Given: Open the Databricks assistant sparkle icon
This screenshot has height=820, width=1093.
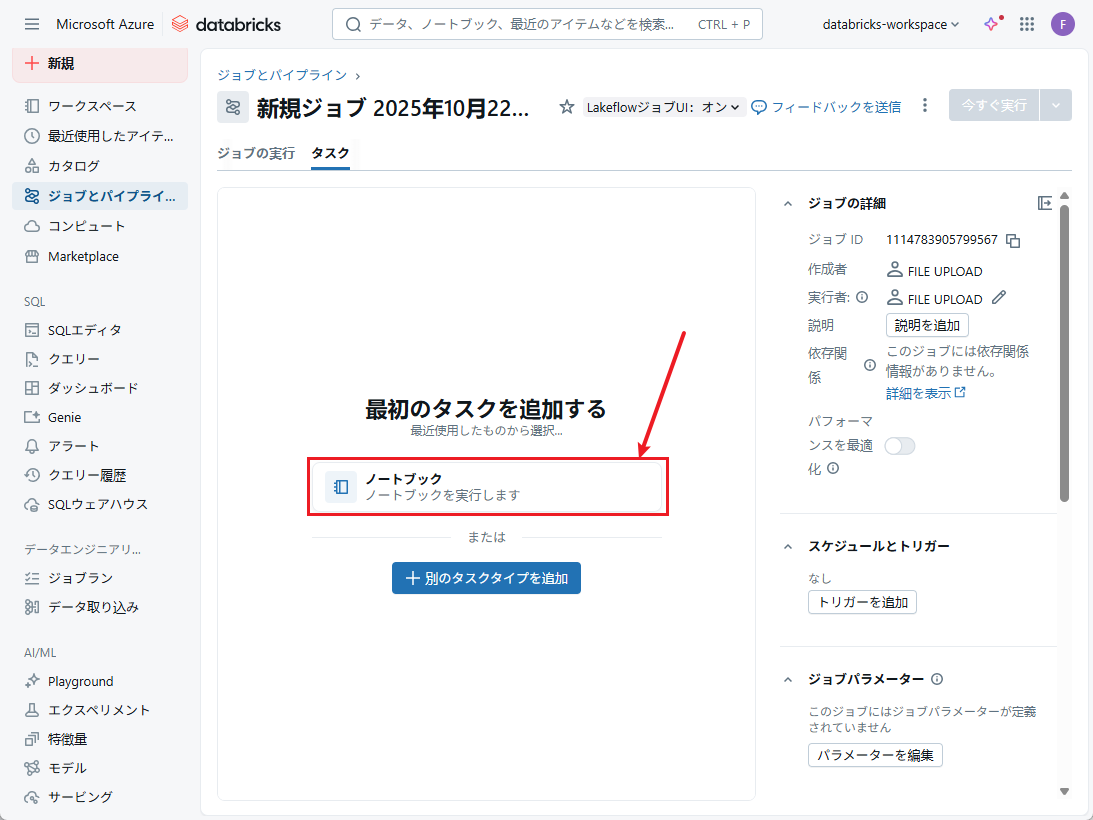Looking at the screenshot, I should pyautogui.click(x=991, y=24).
